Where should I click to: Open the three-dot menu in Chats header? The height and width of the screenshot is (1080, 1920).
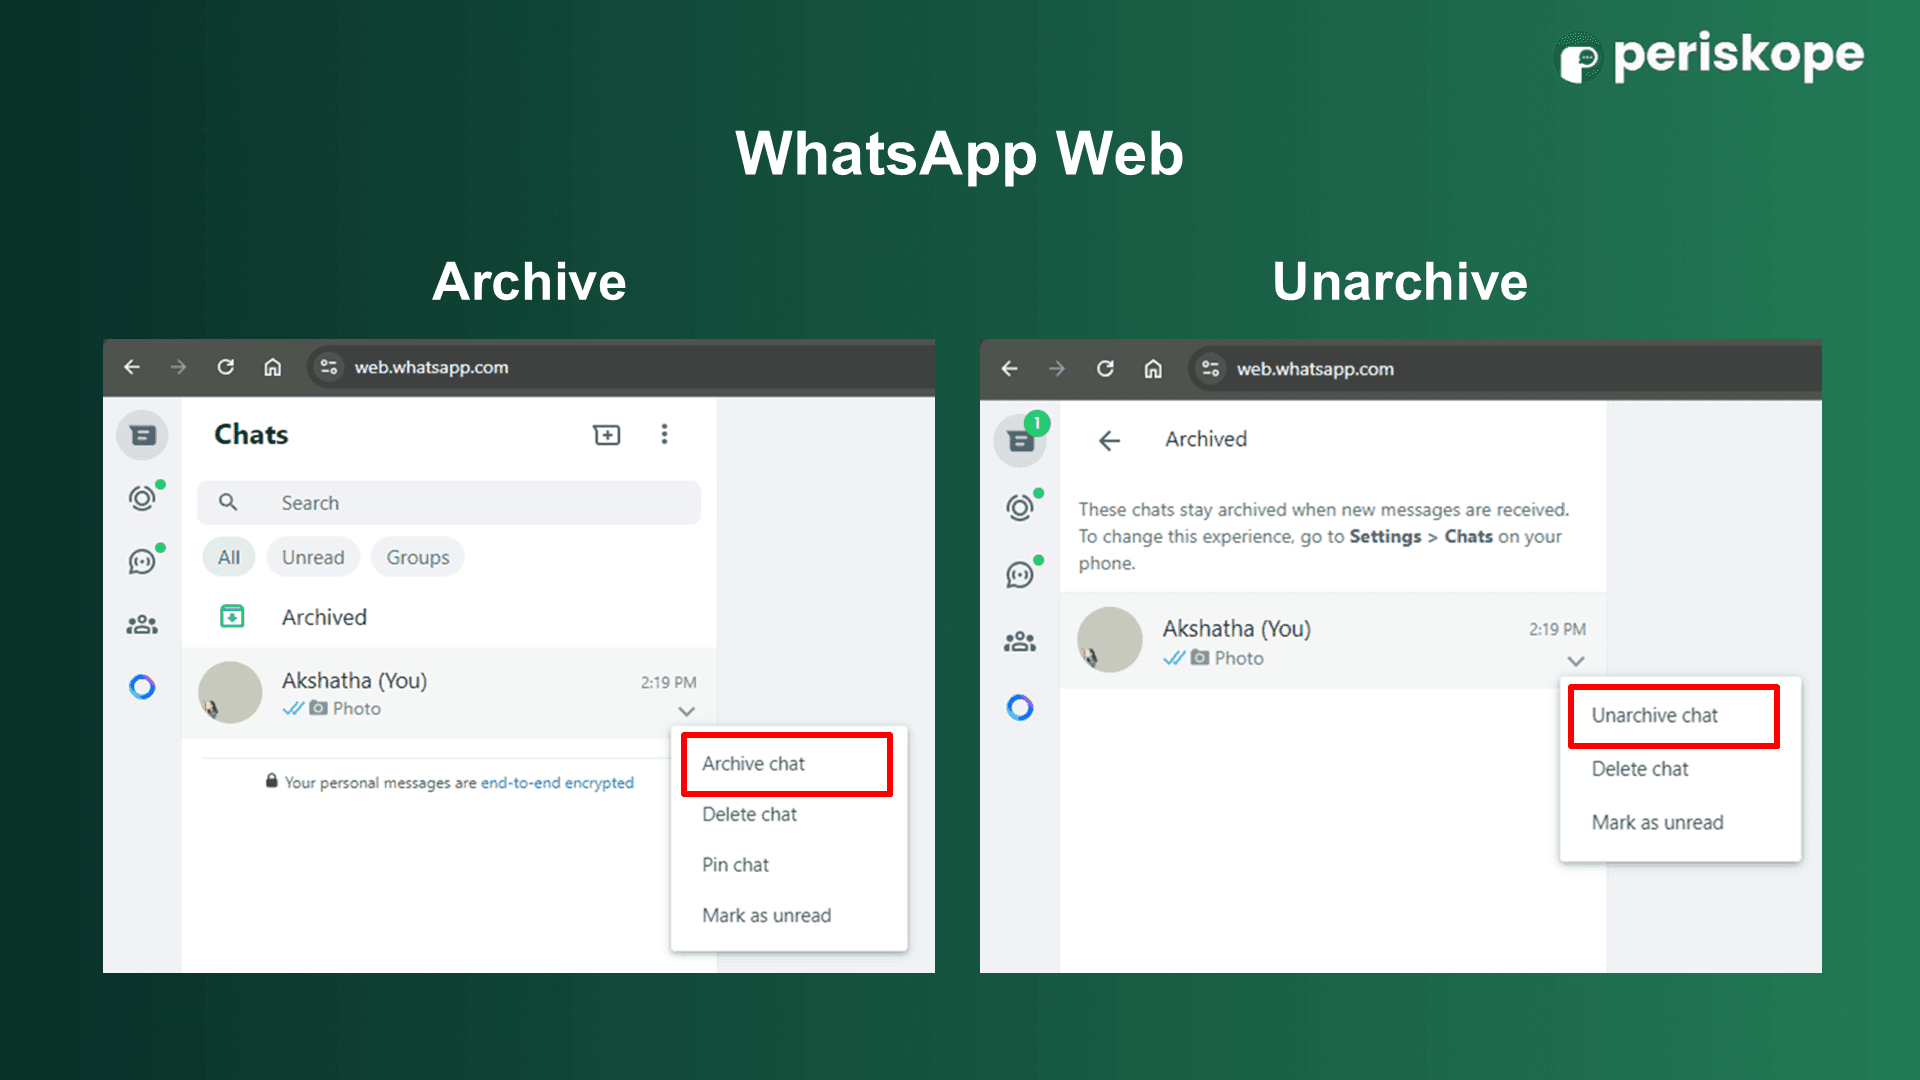(664, 435)
